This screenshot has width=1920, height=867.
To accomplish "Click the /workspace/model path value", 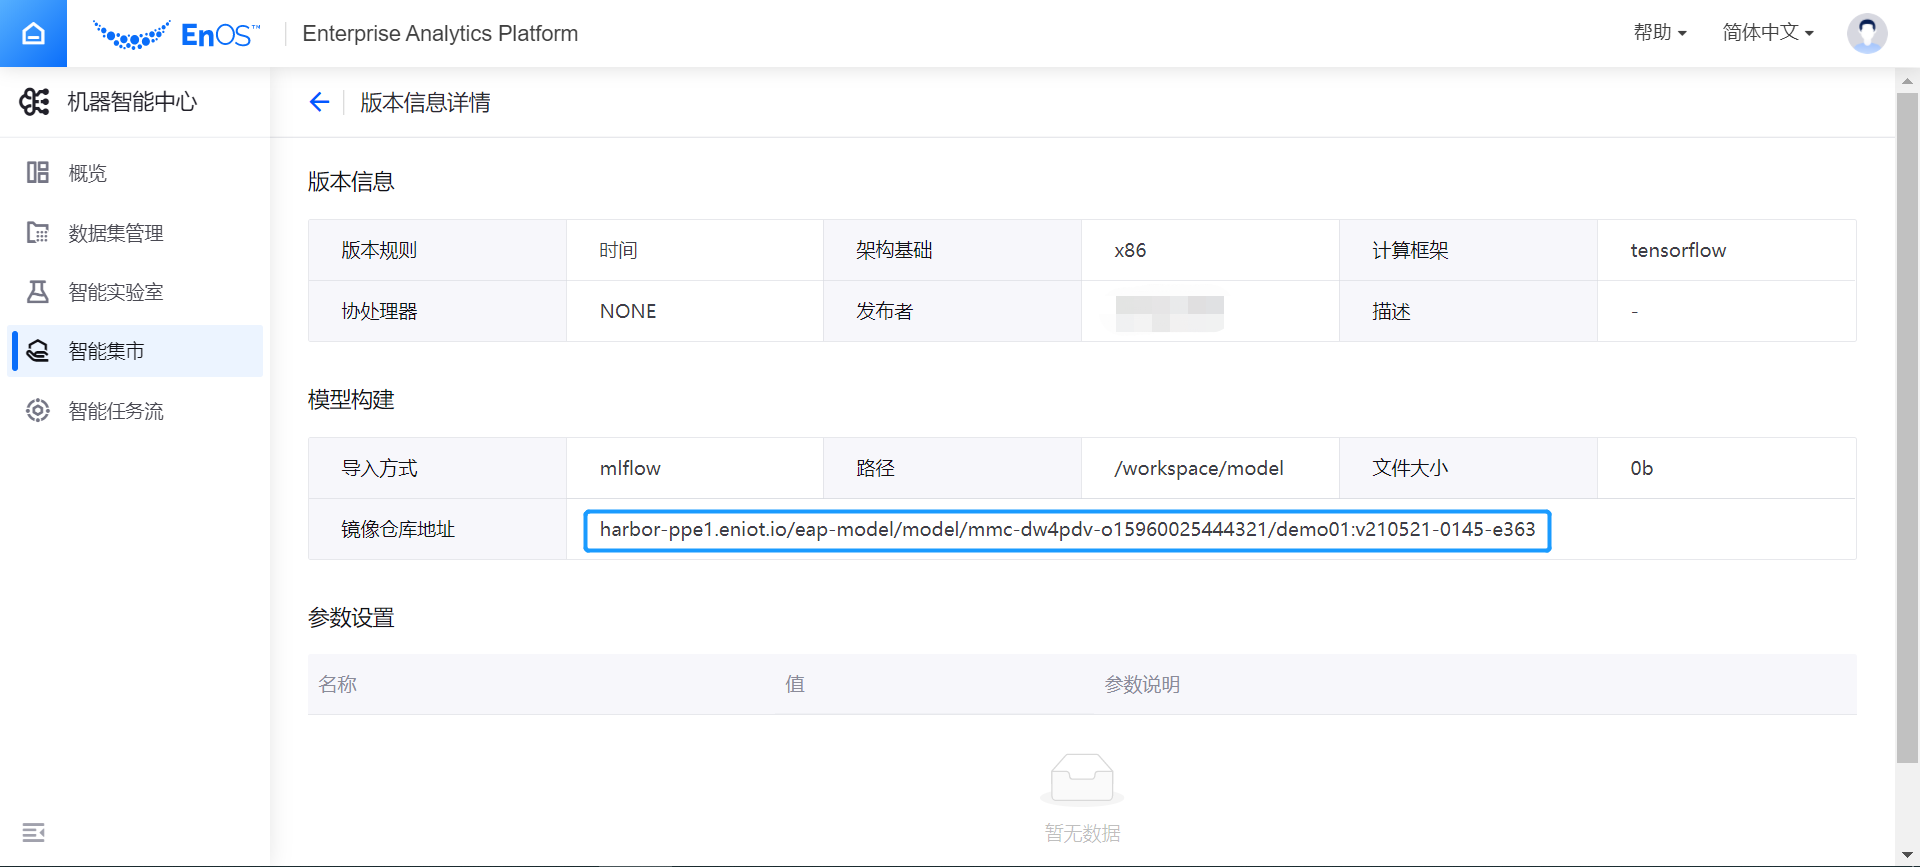I will pos(1198,468).
